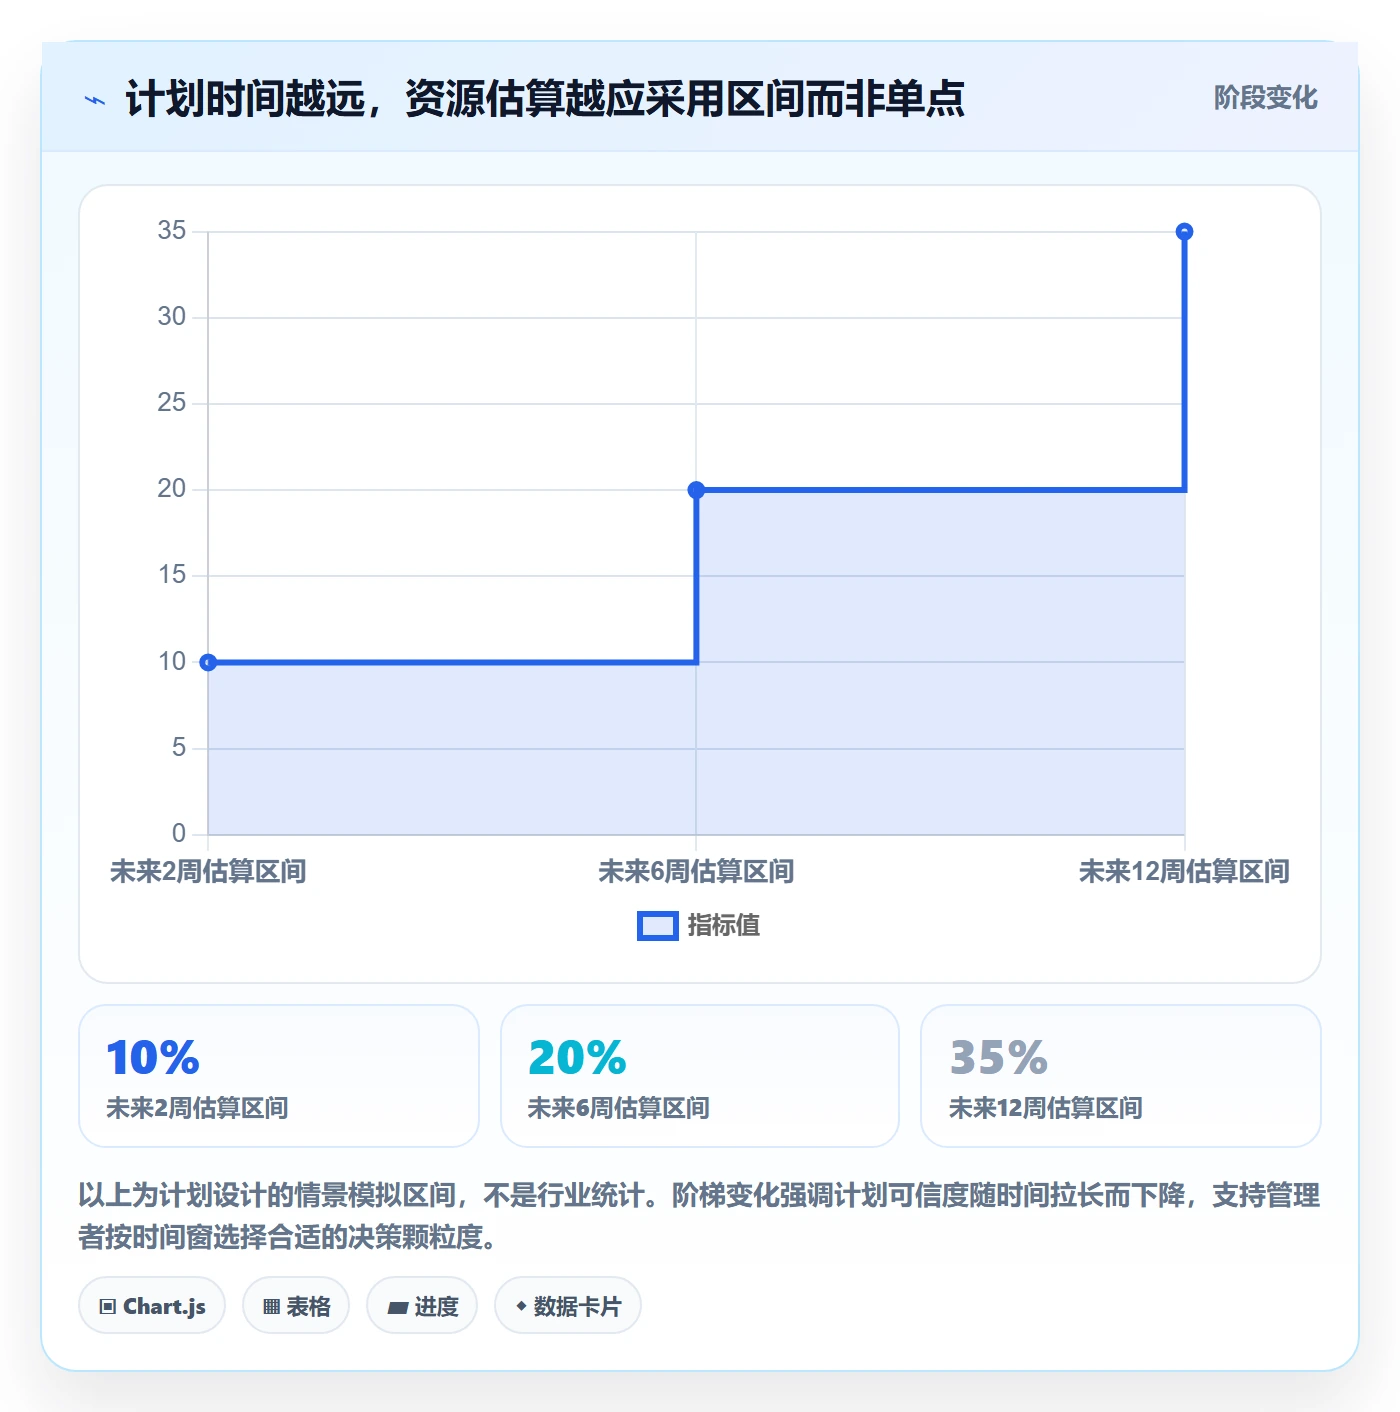Click the bar icon in the 进度 tag
Viewport: 1400px width, 1412px height.
[x=397, y=1307]
